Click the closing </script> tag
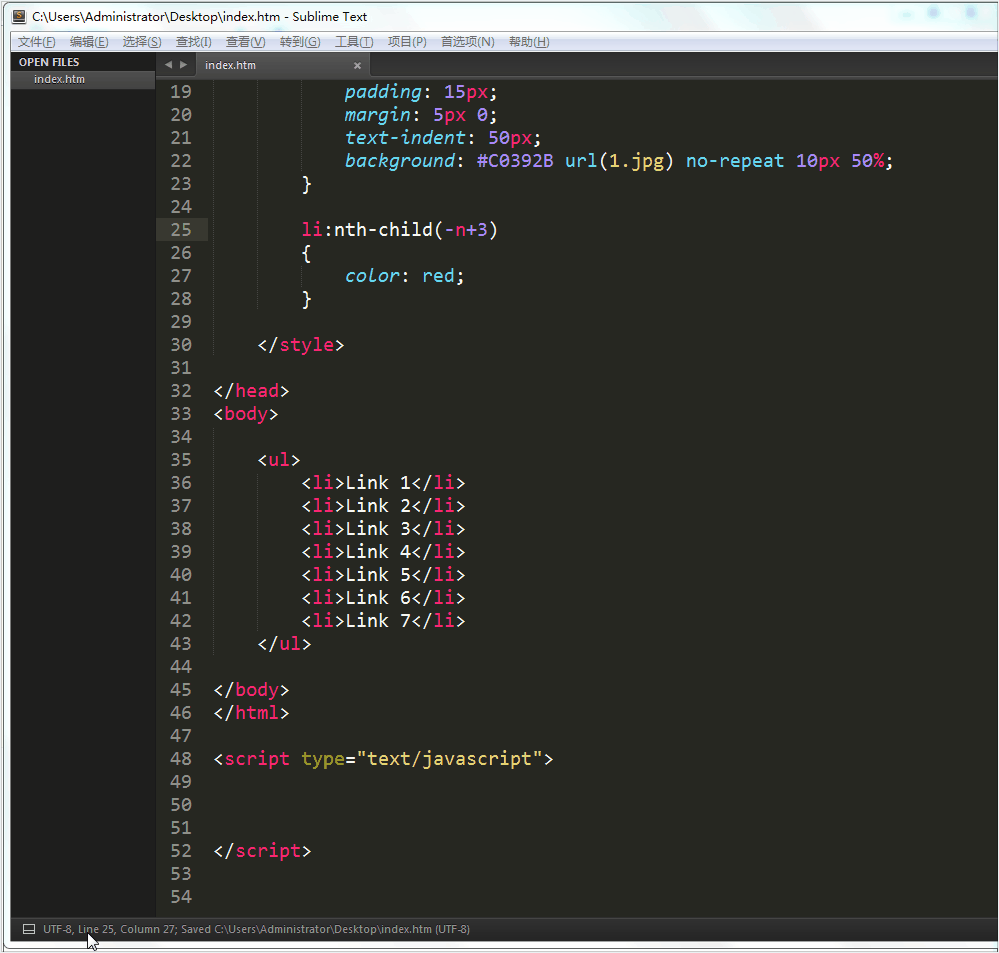Viewport: 999px width, 953px height. (262, 851)
